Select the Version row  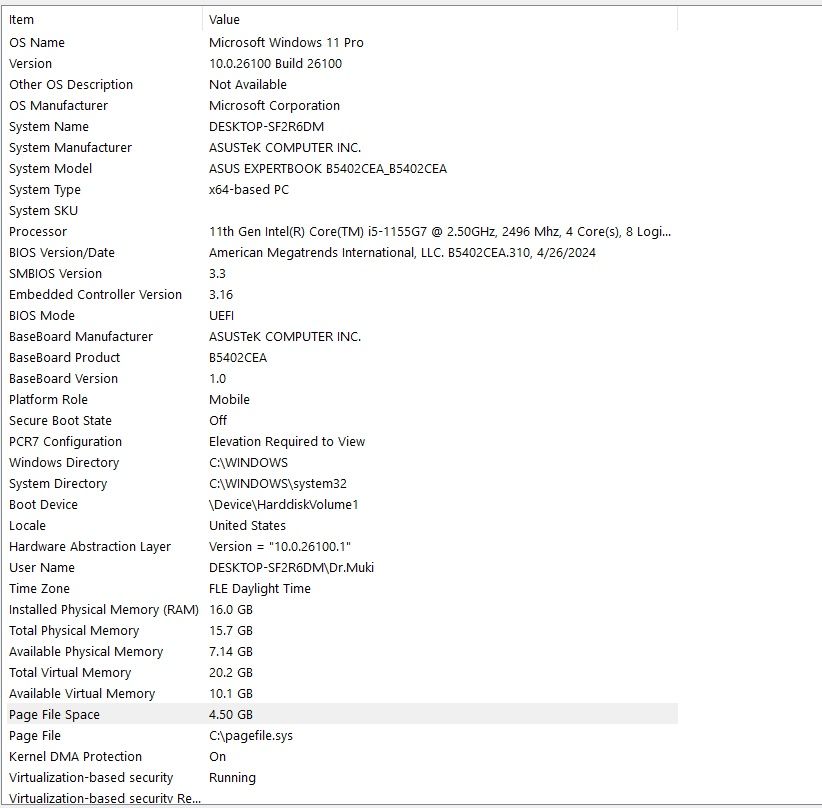pos(342,63)
